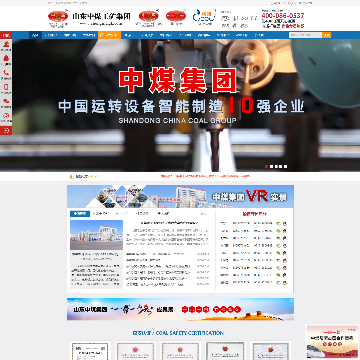
Task: Click the red header label atop the sidebar
Action: pyautogui.click(x=6, y=35)
